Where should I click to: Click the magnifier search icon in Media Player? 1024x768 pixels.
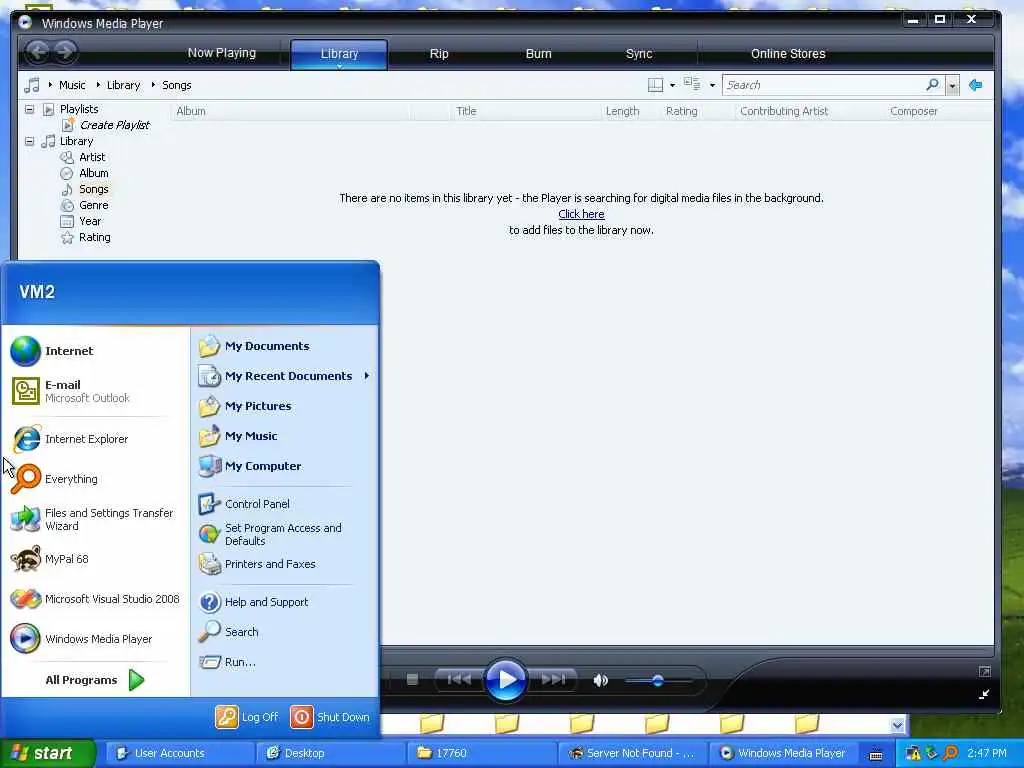click(x=933, y=84)
